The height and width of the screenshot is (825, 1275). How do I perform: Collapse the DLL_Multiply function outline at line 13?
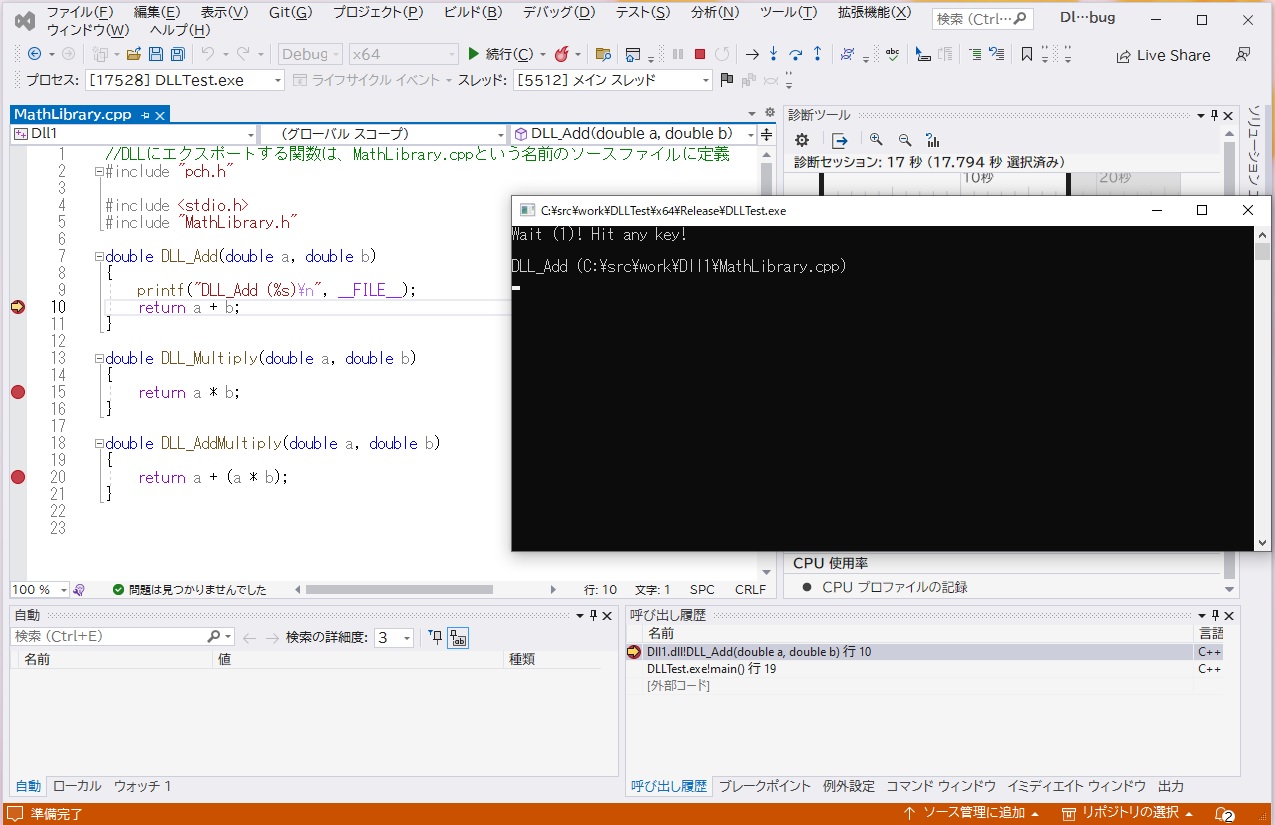pos(98,359)
